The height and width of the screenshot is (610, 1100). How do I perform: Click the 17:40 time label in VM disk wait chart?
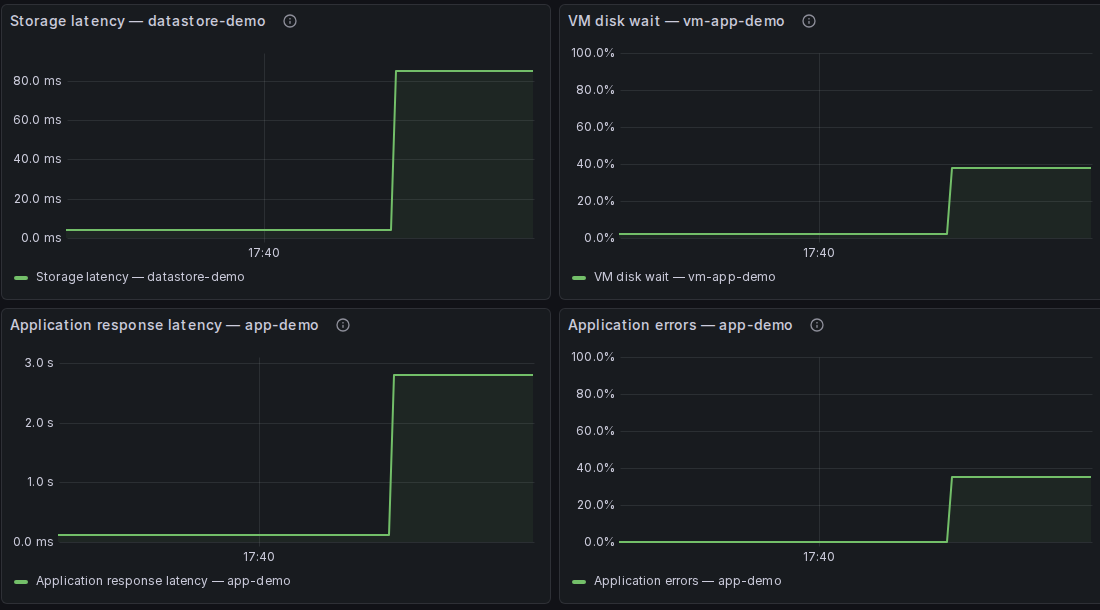(x=819, y=253)
